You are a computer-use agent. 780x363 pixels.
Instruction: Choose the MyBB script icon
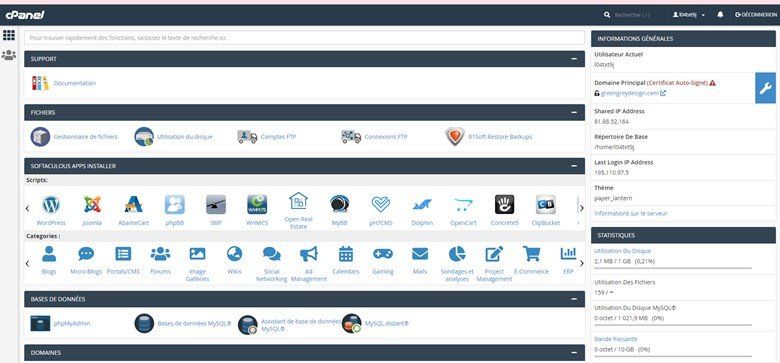point(339,204)
